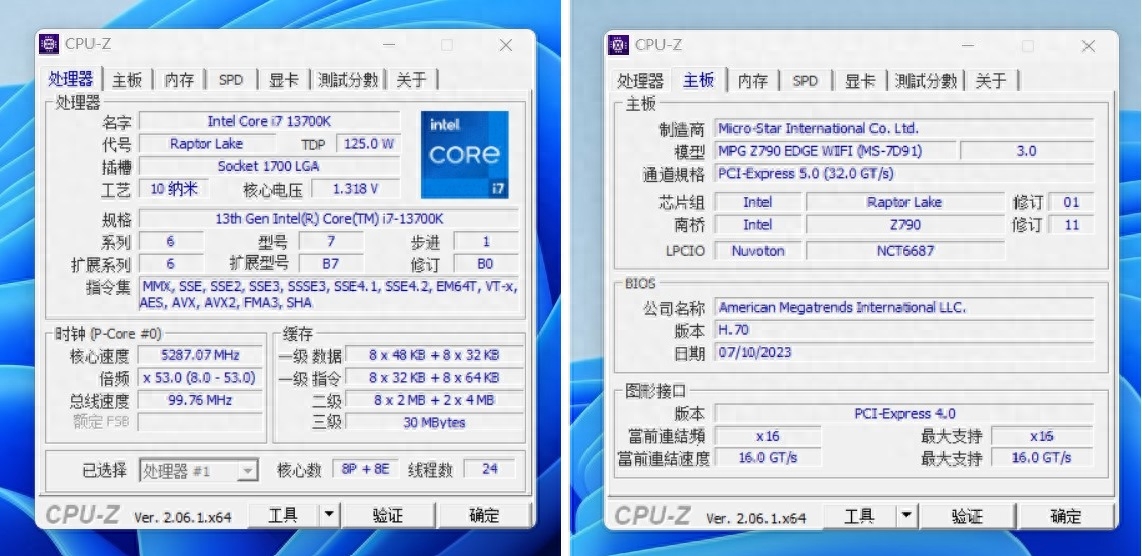Click the B0 revision value

[486, 263]
